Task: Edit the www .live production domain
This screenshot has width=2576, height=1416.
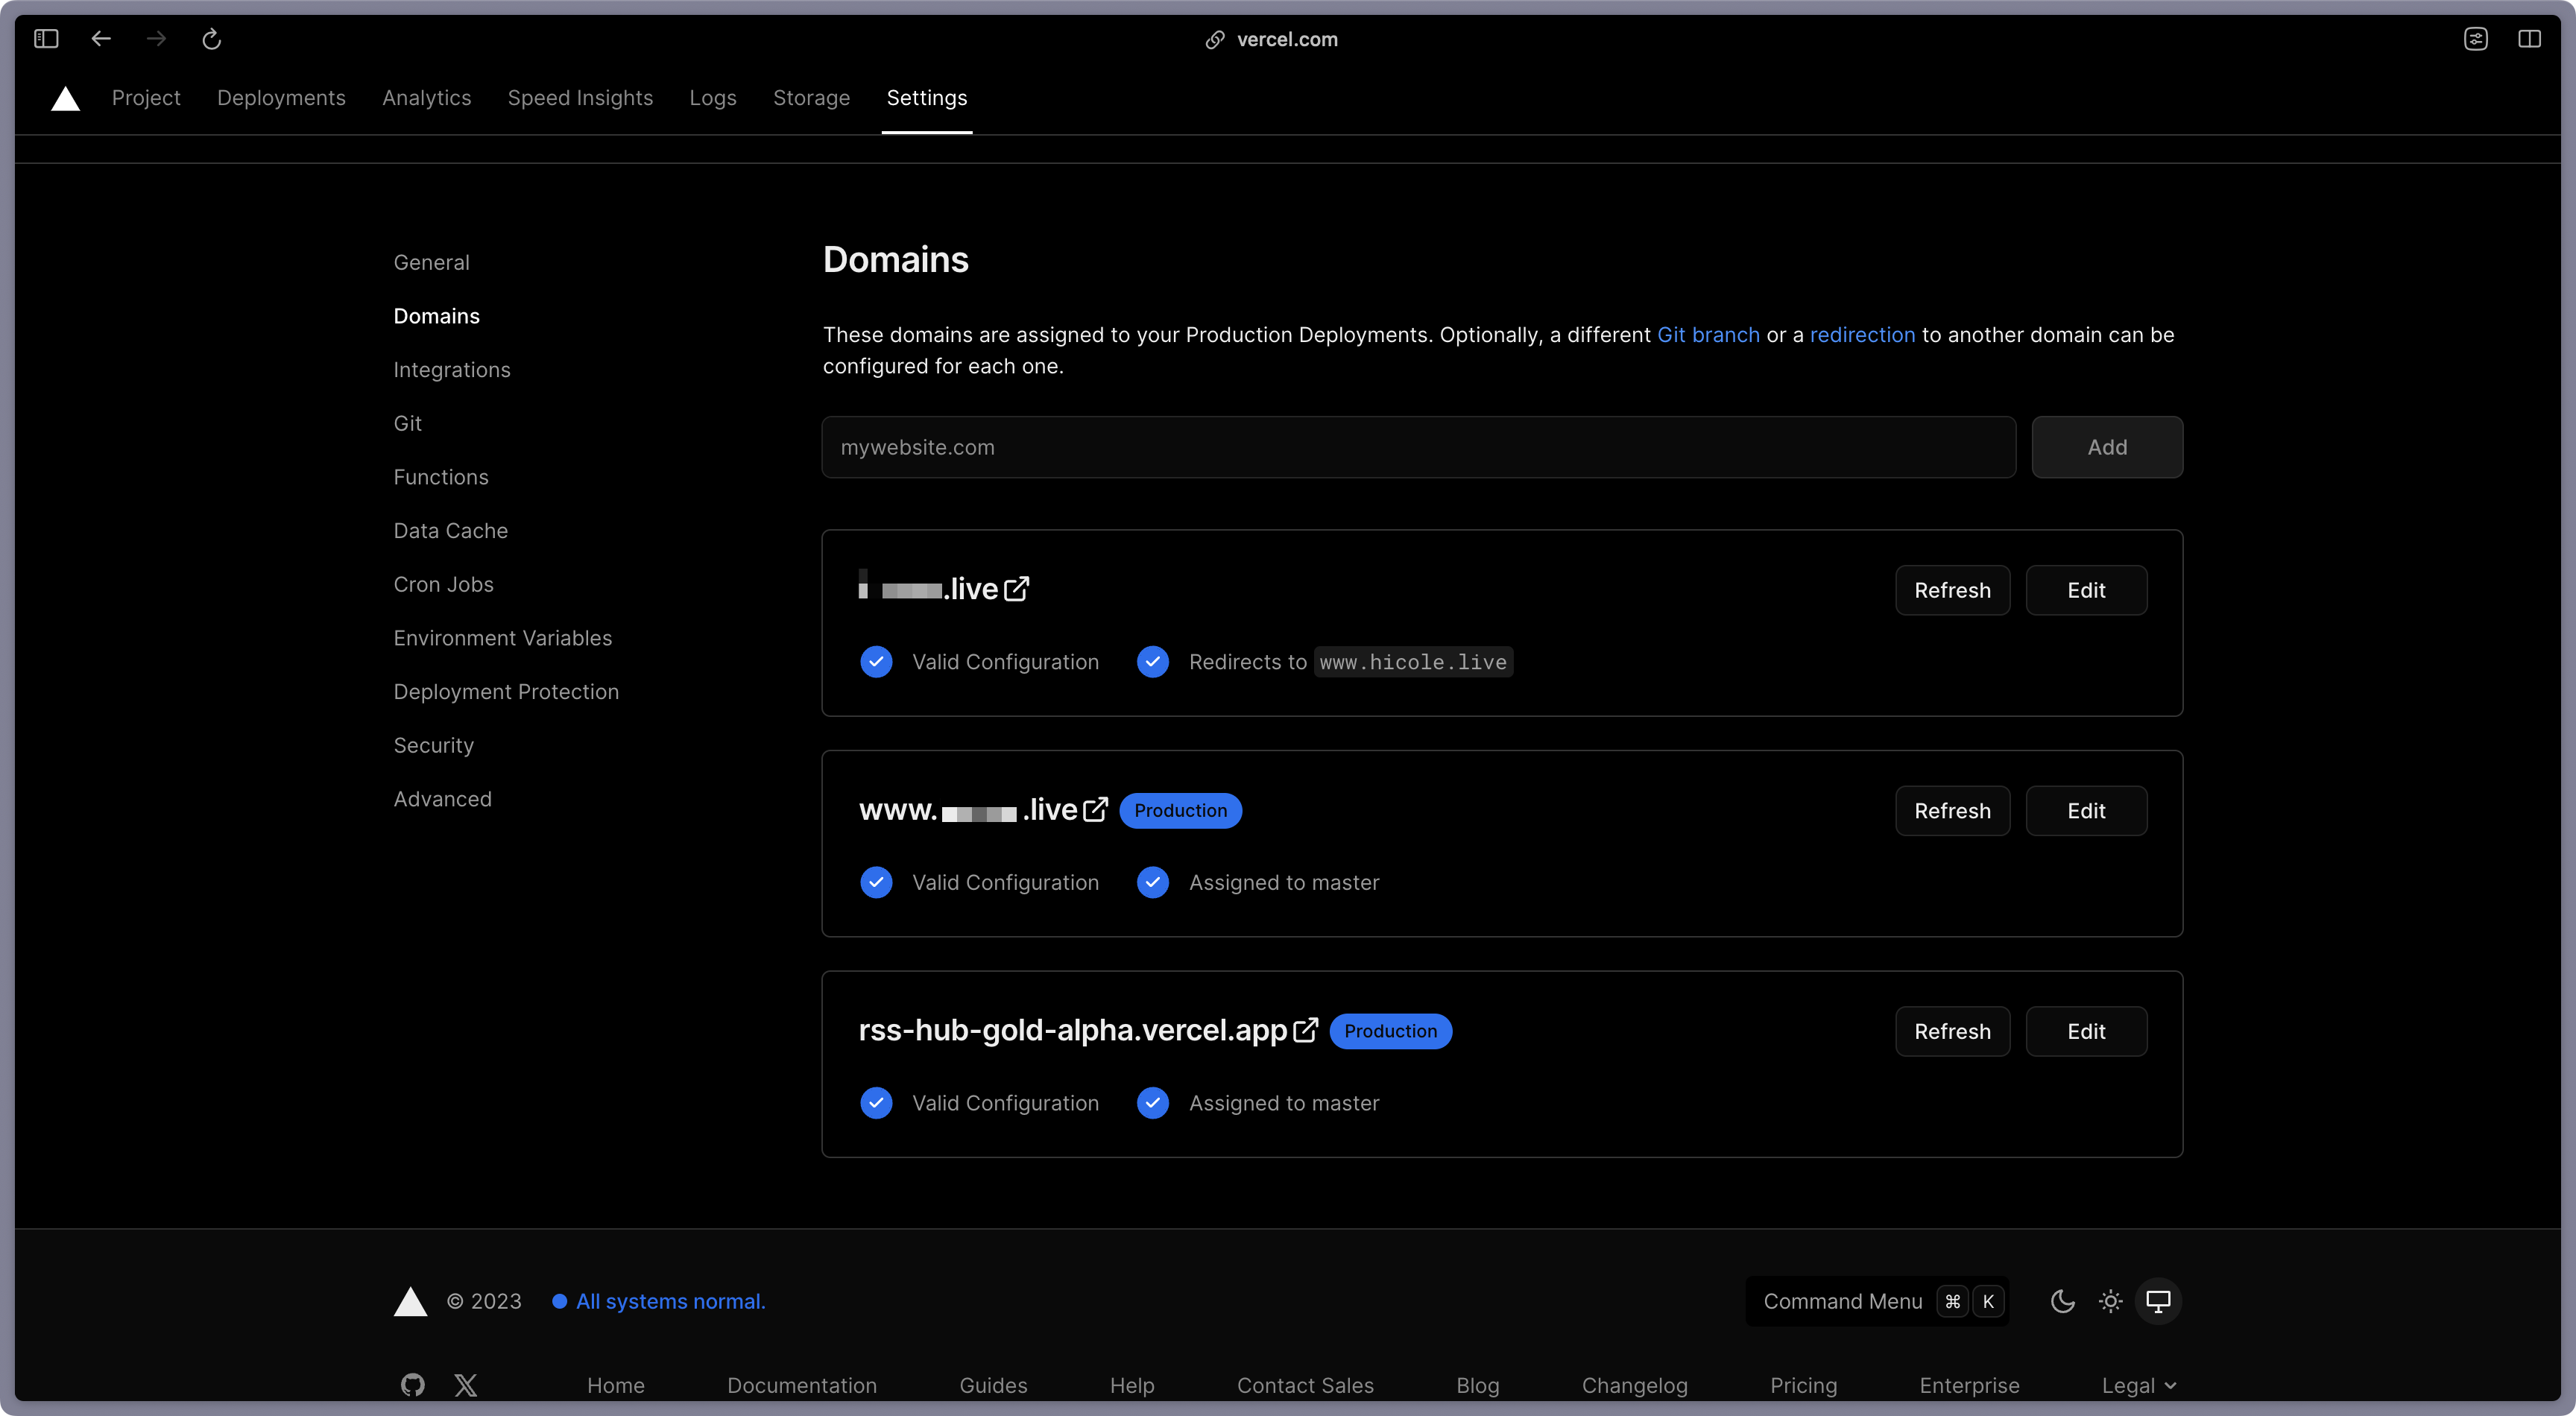Action: (x=2087, y=811)
